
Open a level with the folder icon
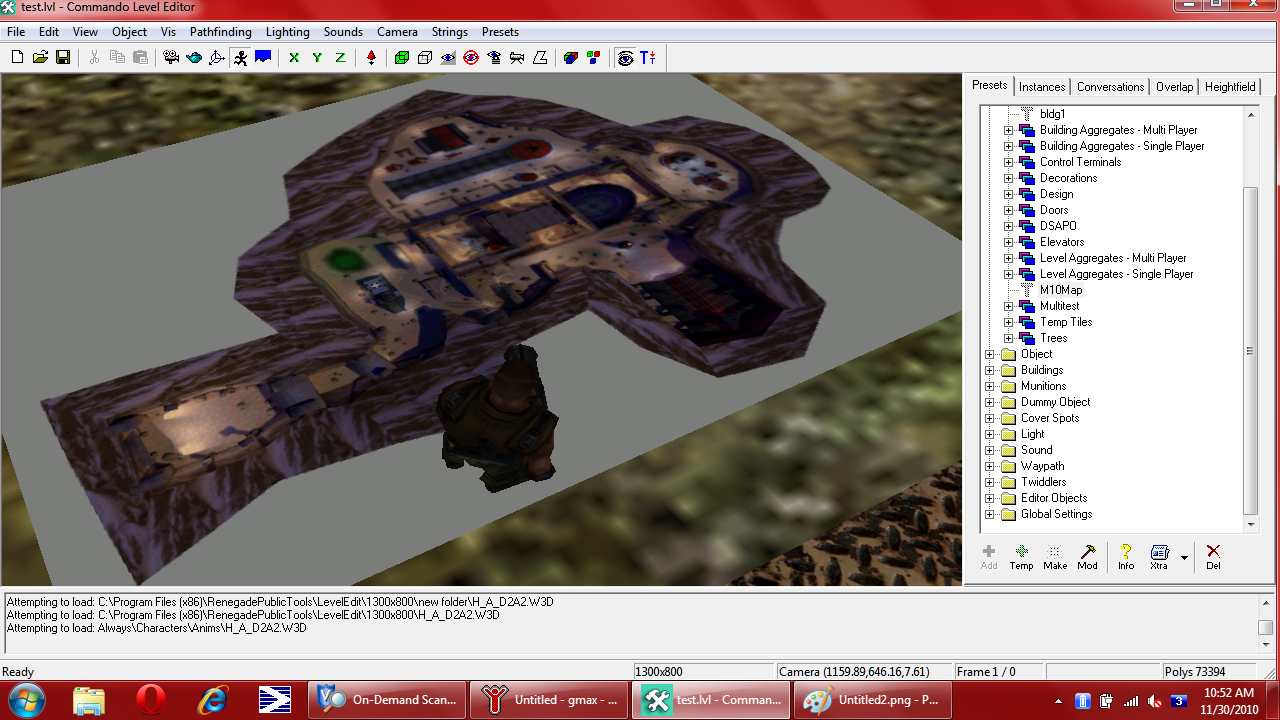click(40, 58)
